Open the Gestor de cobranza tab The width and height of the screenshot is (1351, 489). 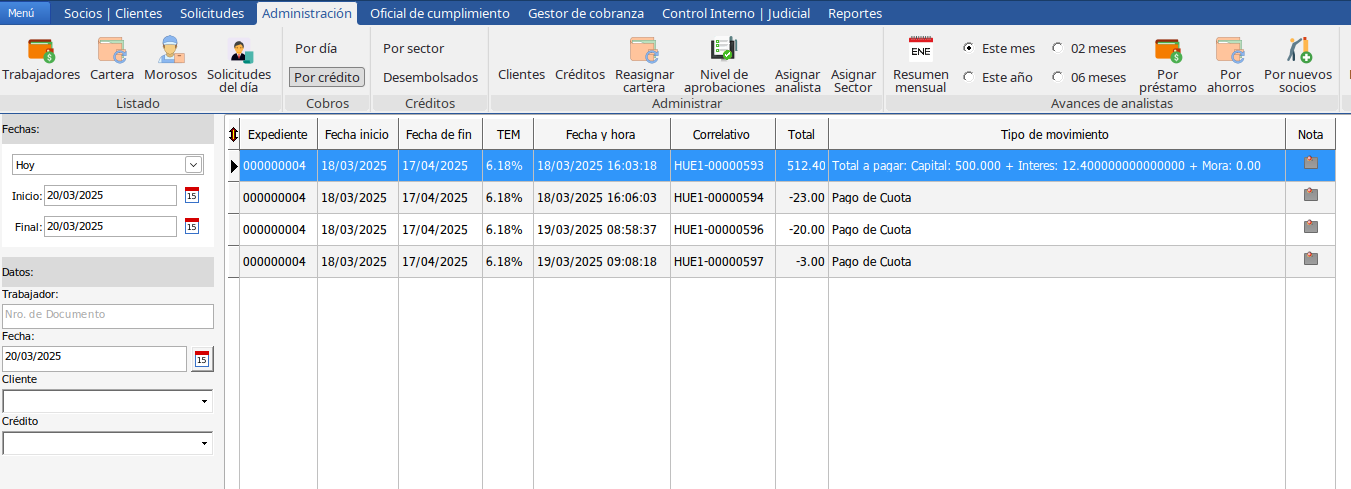coord(585,13)
